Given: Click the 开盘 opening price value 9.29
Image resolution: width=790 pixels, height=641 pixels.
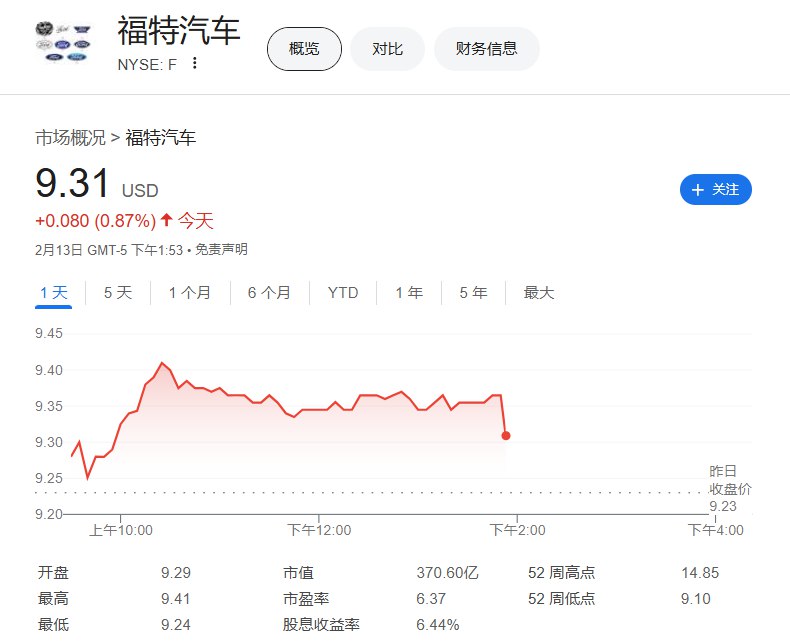Looking at the screenshot, I should tap(176, 573).
